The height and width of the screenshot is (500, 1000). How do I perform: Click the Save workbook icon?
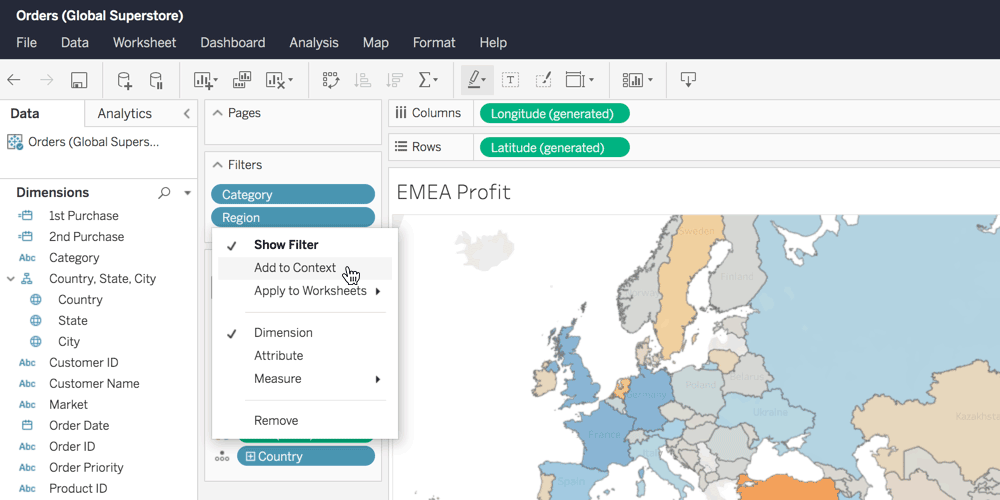click(x=79, y=80)
